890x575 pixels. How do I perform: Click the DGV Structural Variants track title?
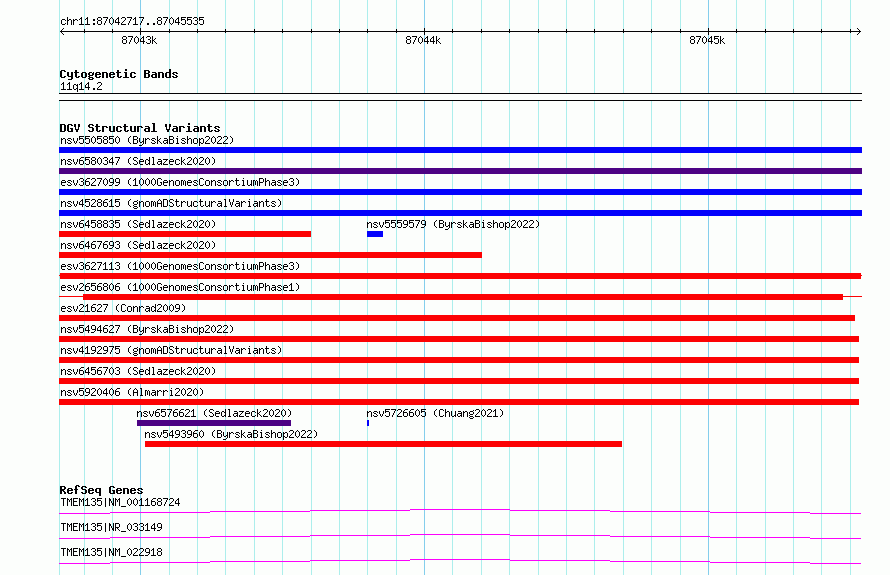click(140, 128)
